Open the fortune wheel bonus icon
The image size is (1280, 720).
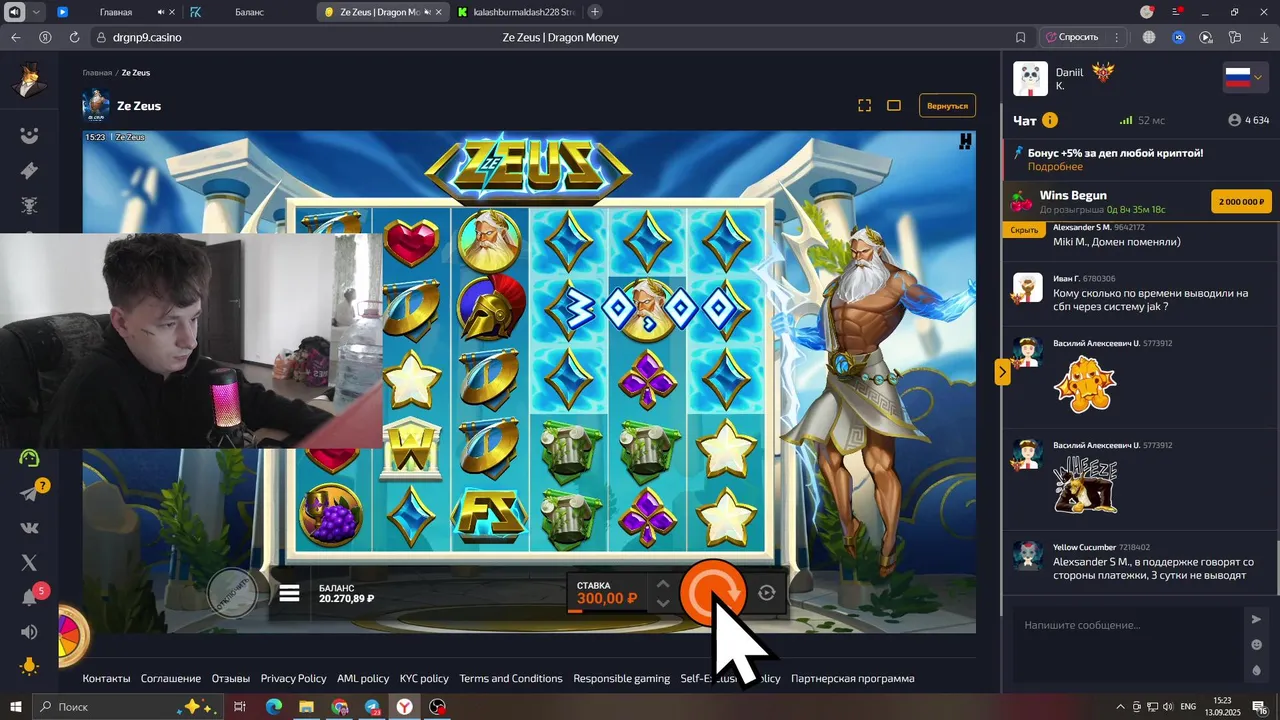(x=72, y=634)
